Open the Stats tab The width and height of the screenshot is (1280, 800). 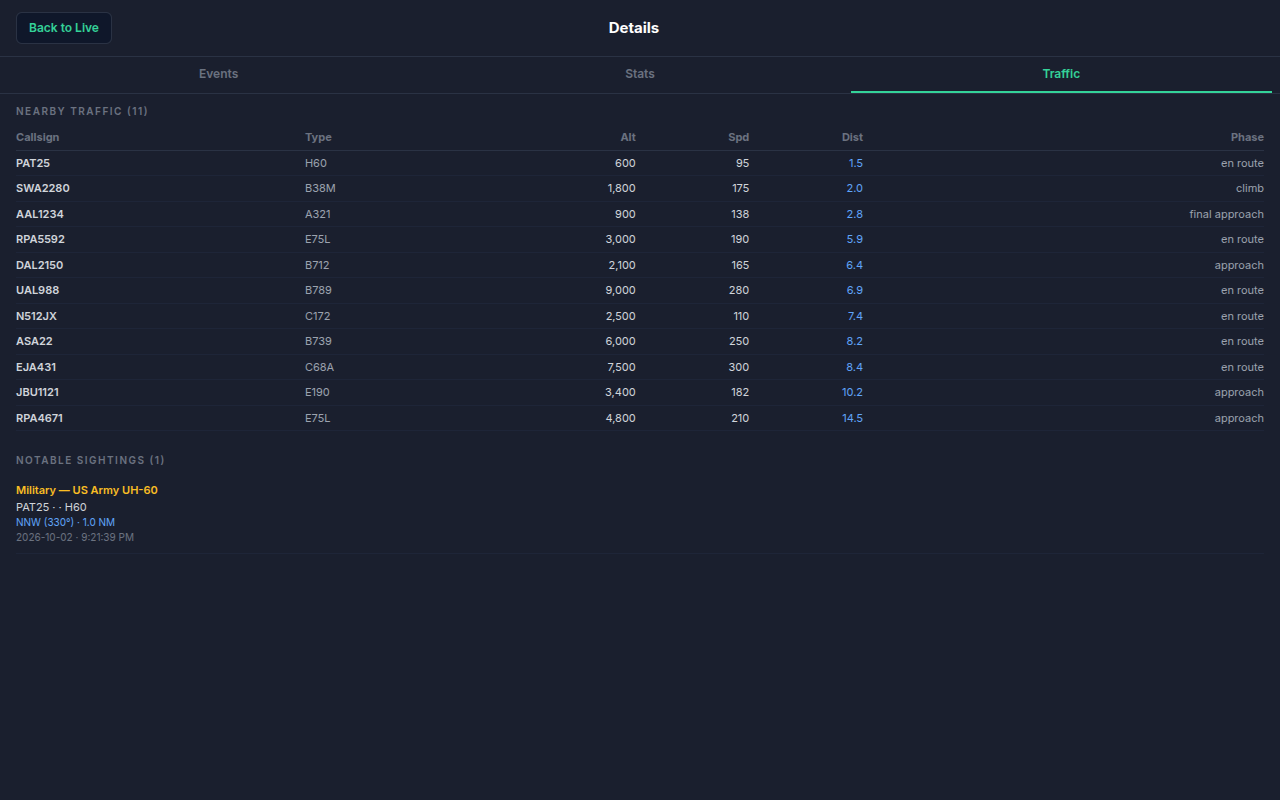(640, 74)
